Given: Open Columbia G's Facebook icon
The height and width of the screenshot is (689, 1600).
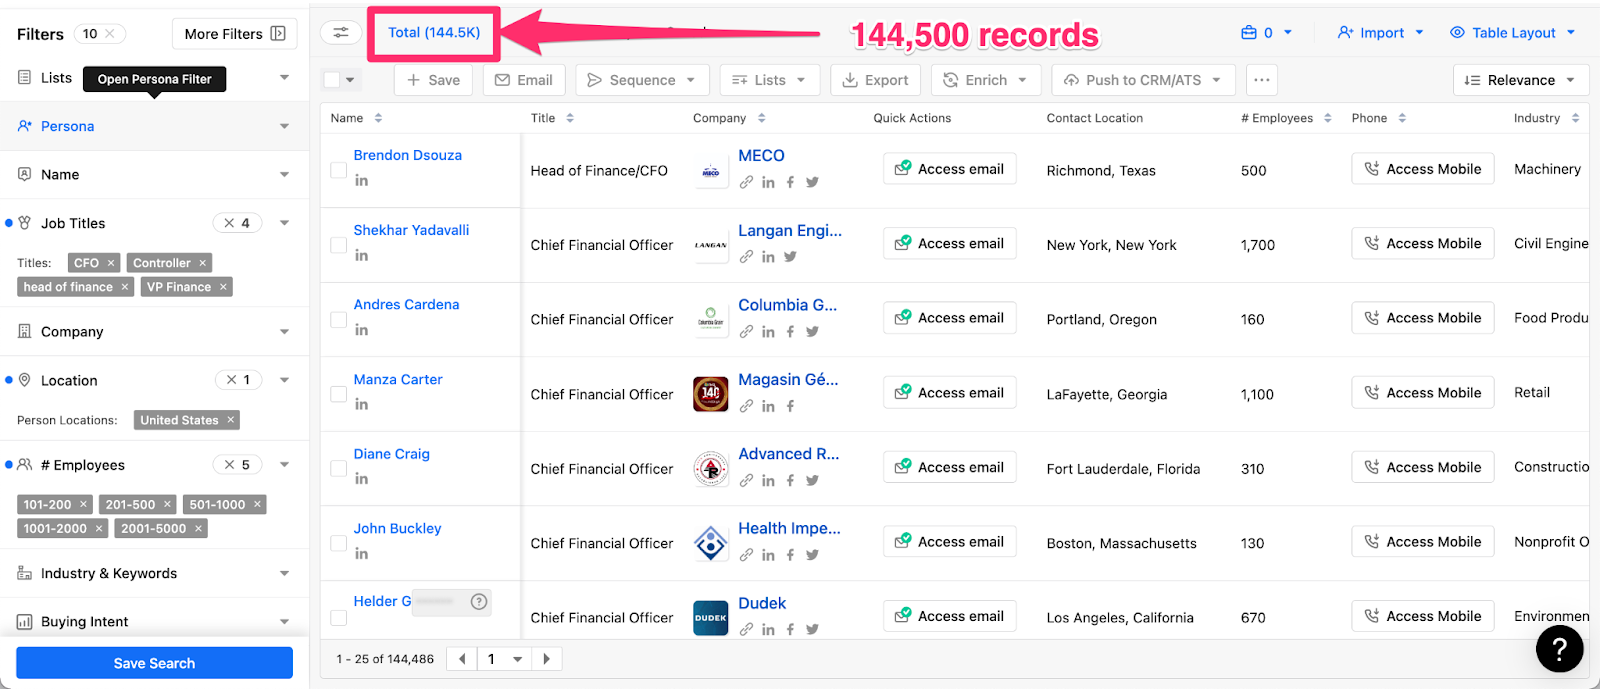Looking at the screenshot, I should tap(790, 331).
